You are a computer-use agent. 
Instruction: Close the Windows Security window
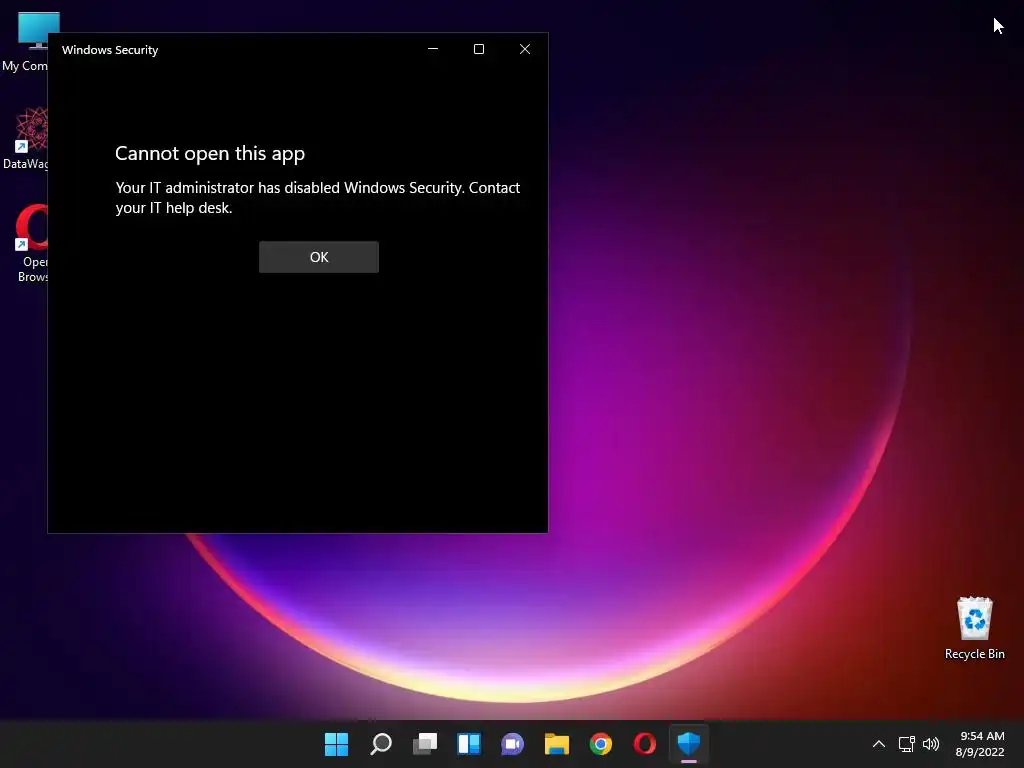pyautogui.click(x=524, y=49)
